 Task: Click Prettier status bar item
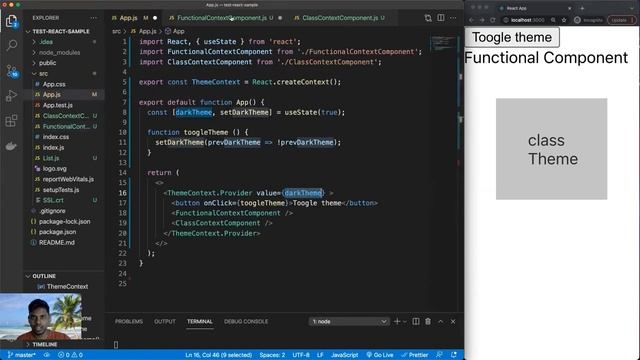pos(414,355)
